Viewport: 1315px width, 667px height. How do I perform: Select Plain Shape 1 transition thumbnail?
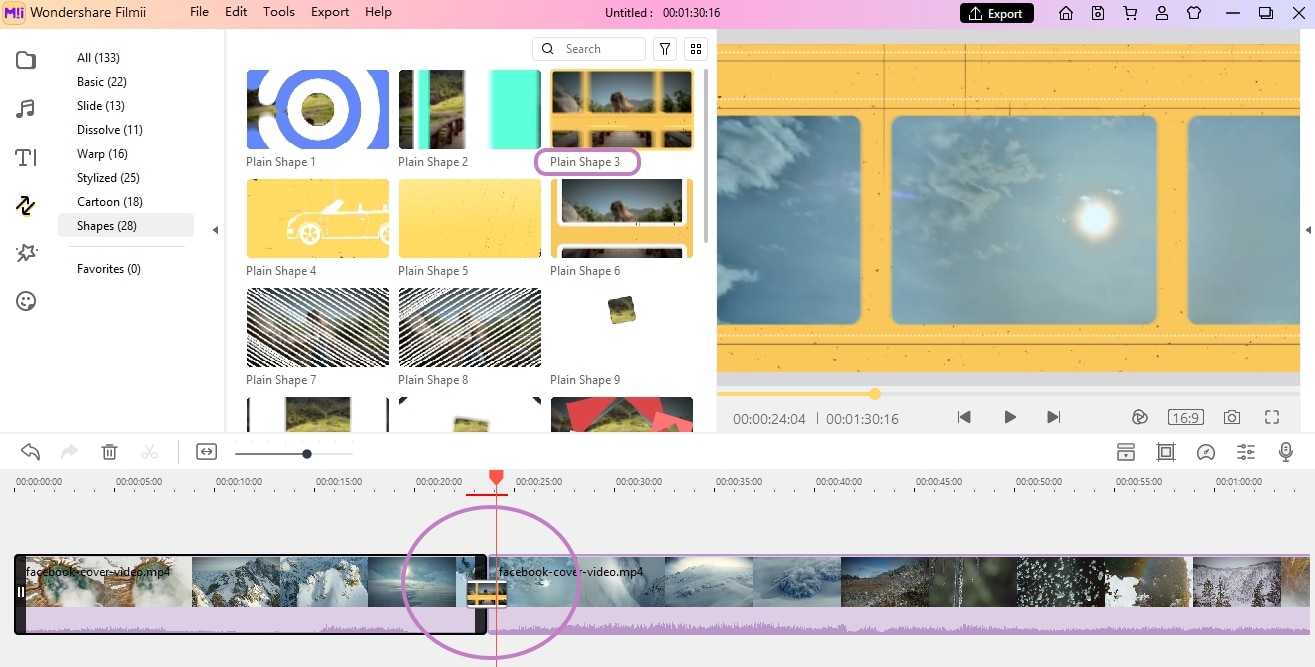point(318,109)
